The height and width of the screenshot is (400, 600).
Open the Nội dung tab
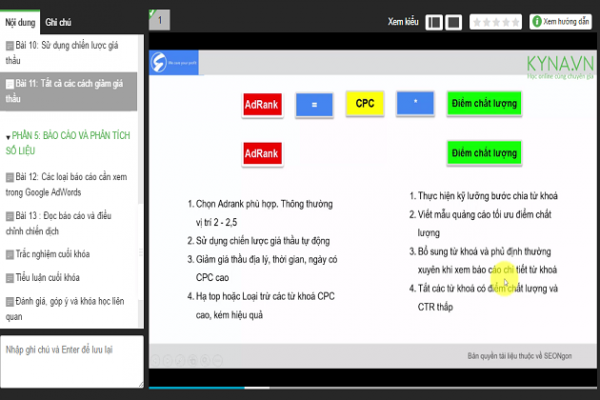[x=20, y=21]
